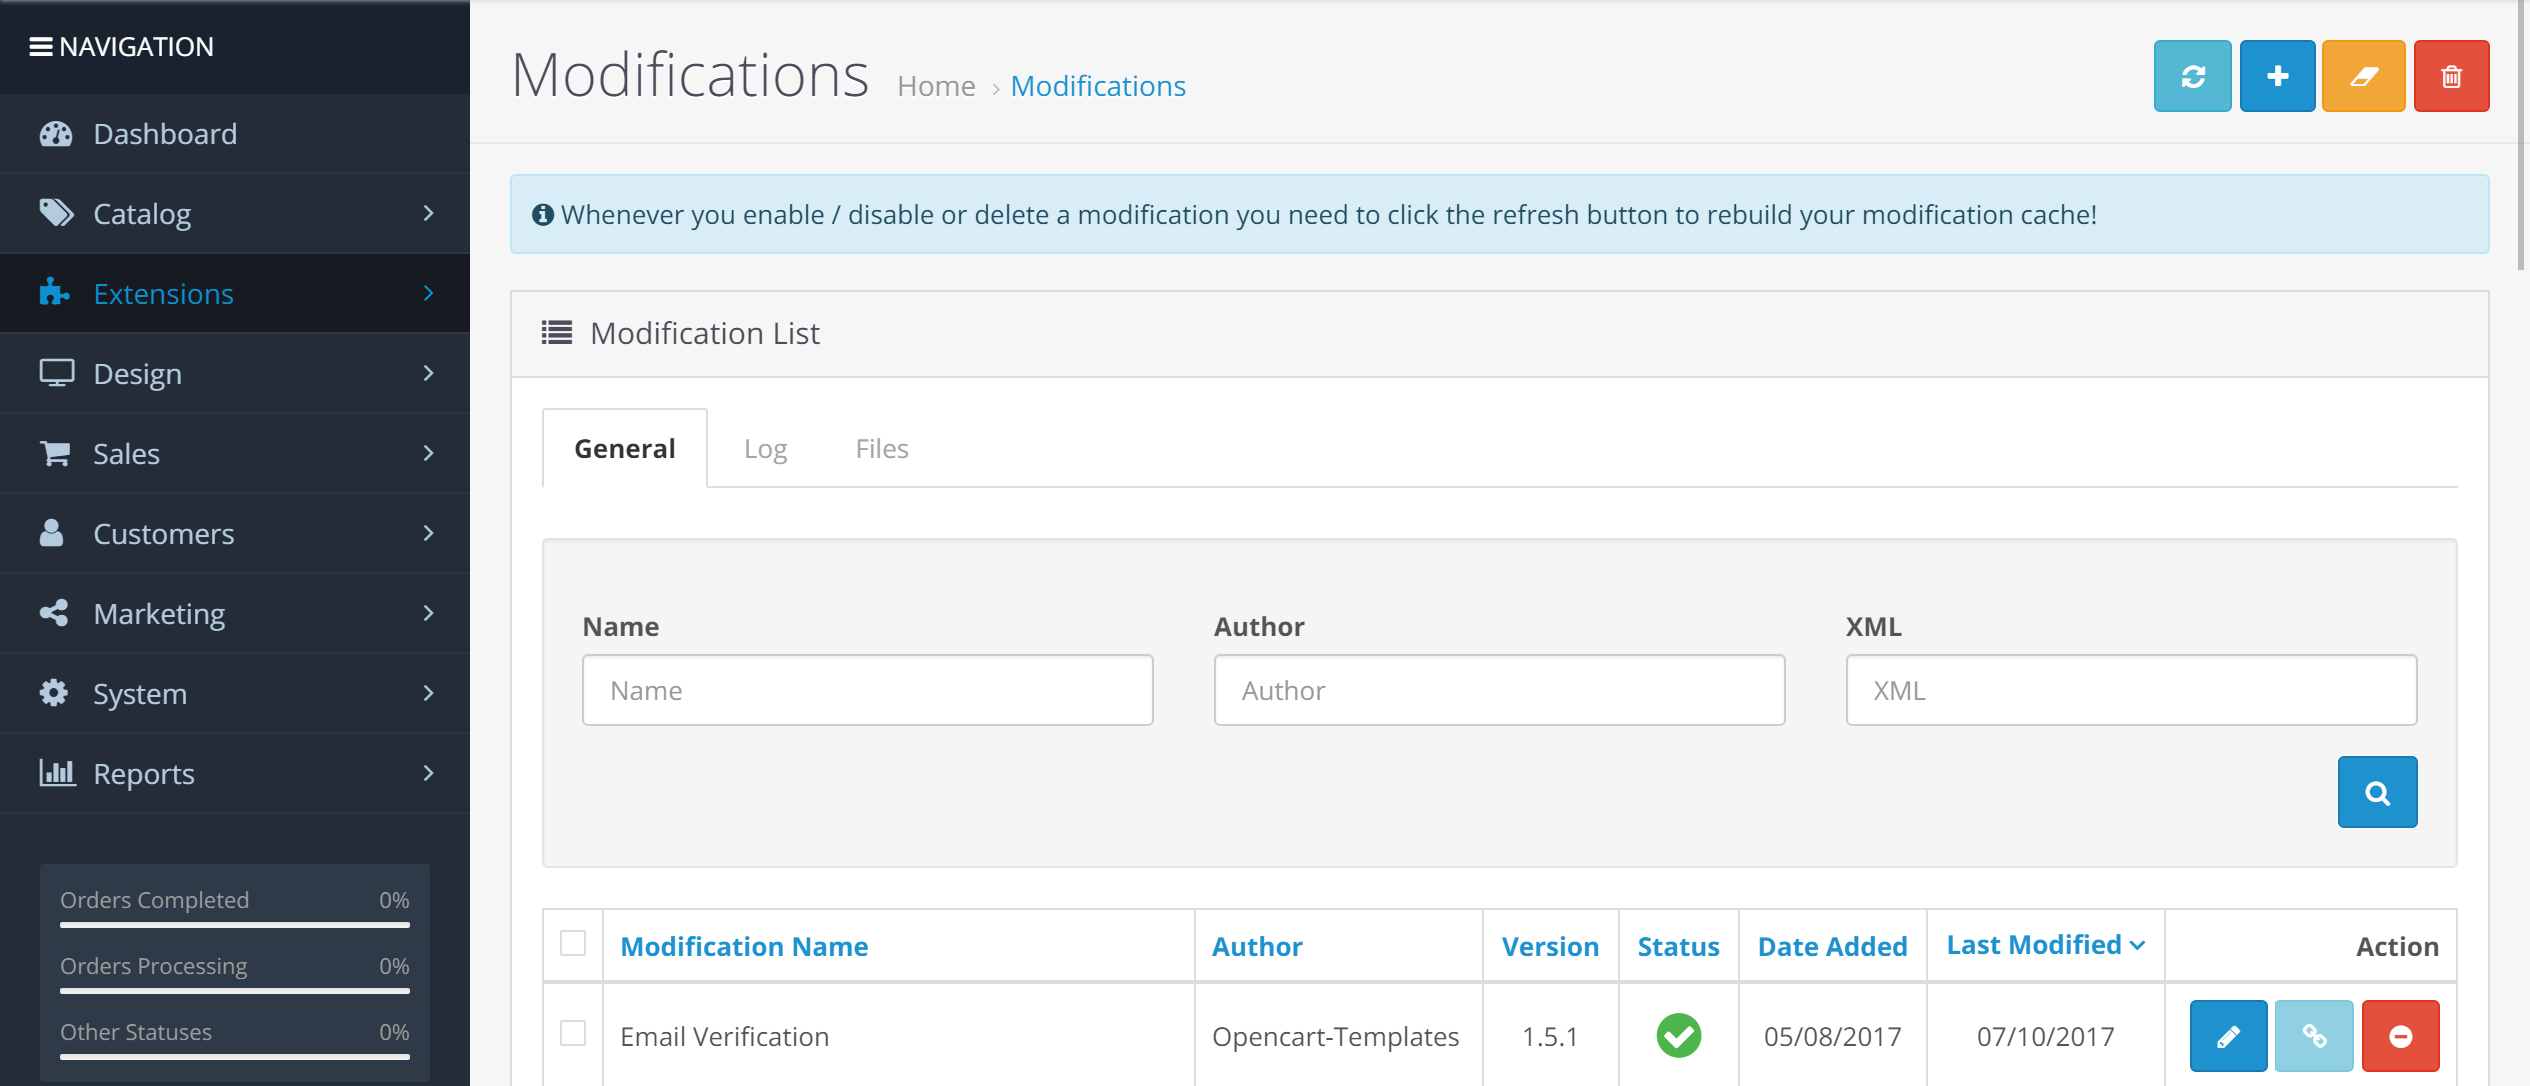Image resolution: width=2530 pixels, height=1086 pixels.
Task: Expand the Design menu chevron
Action: click(429, 373)
